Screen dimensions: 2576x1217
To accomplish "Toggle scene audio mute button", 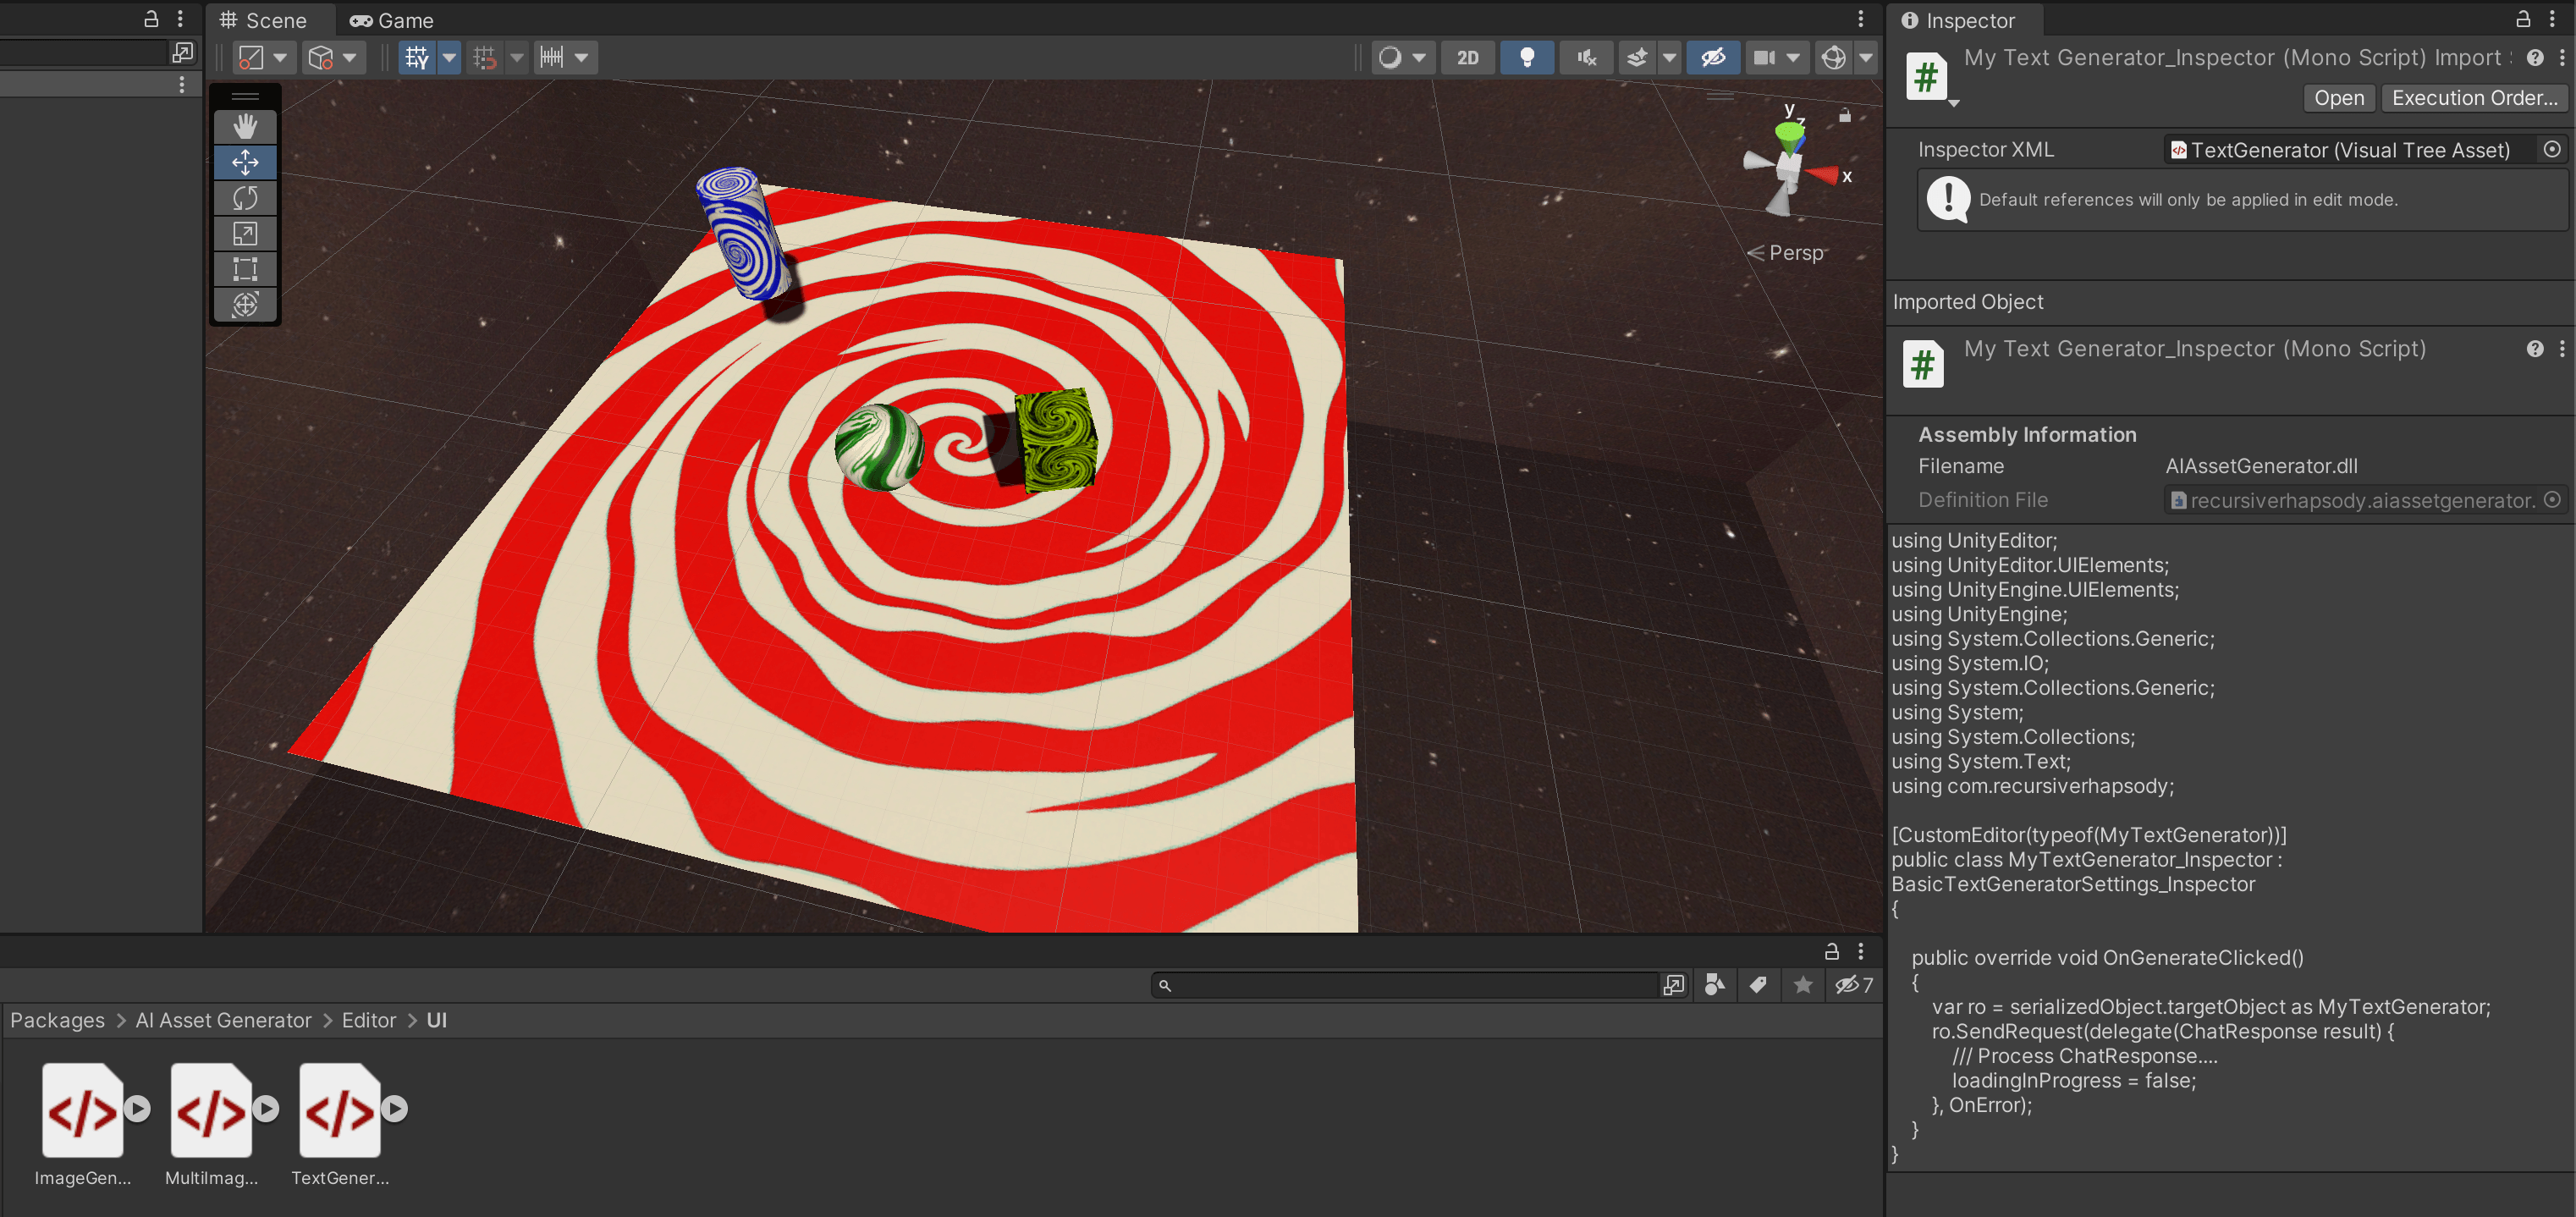I will pyautogui.click(x=1586, y=58).
